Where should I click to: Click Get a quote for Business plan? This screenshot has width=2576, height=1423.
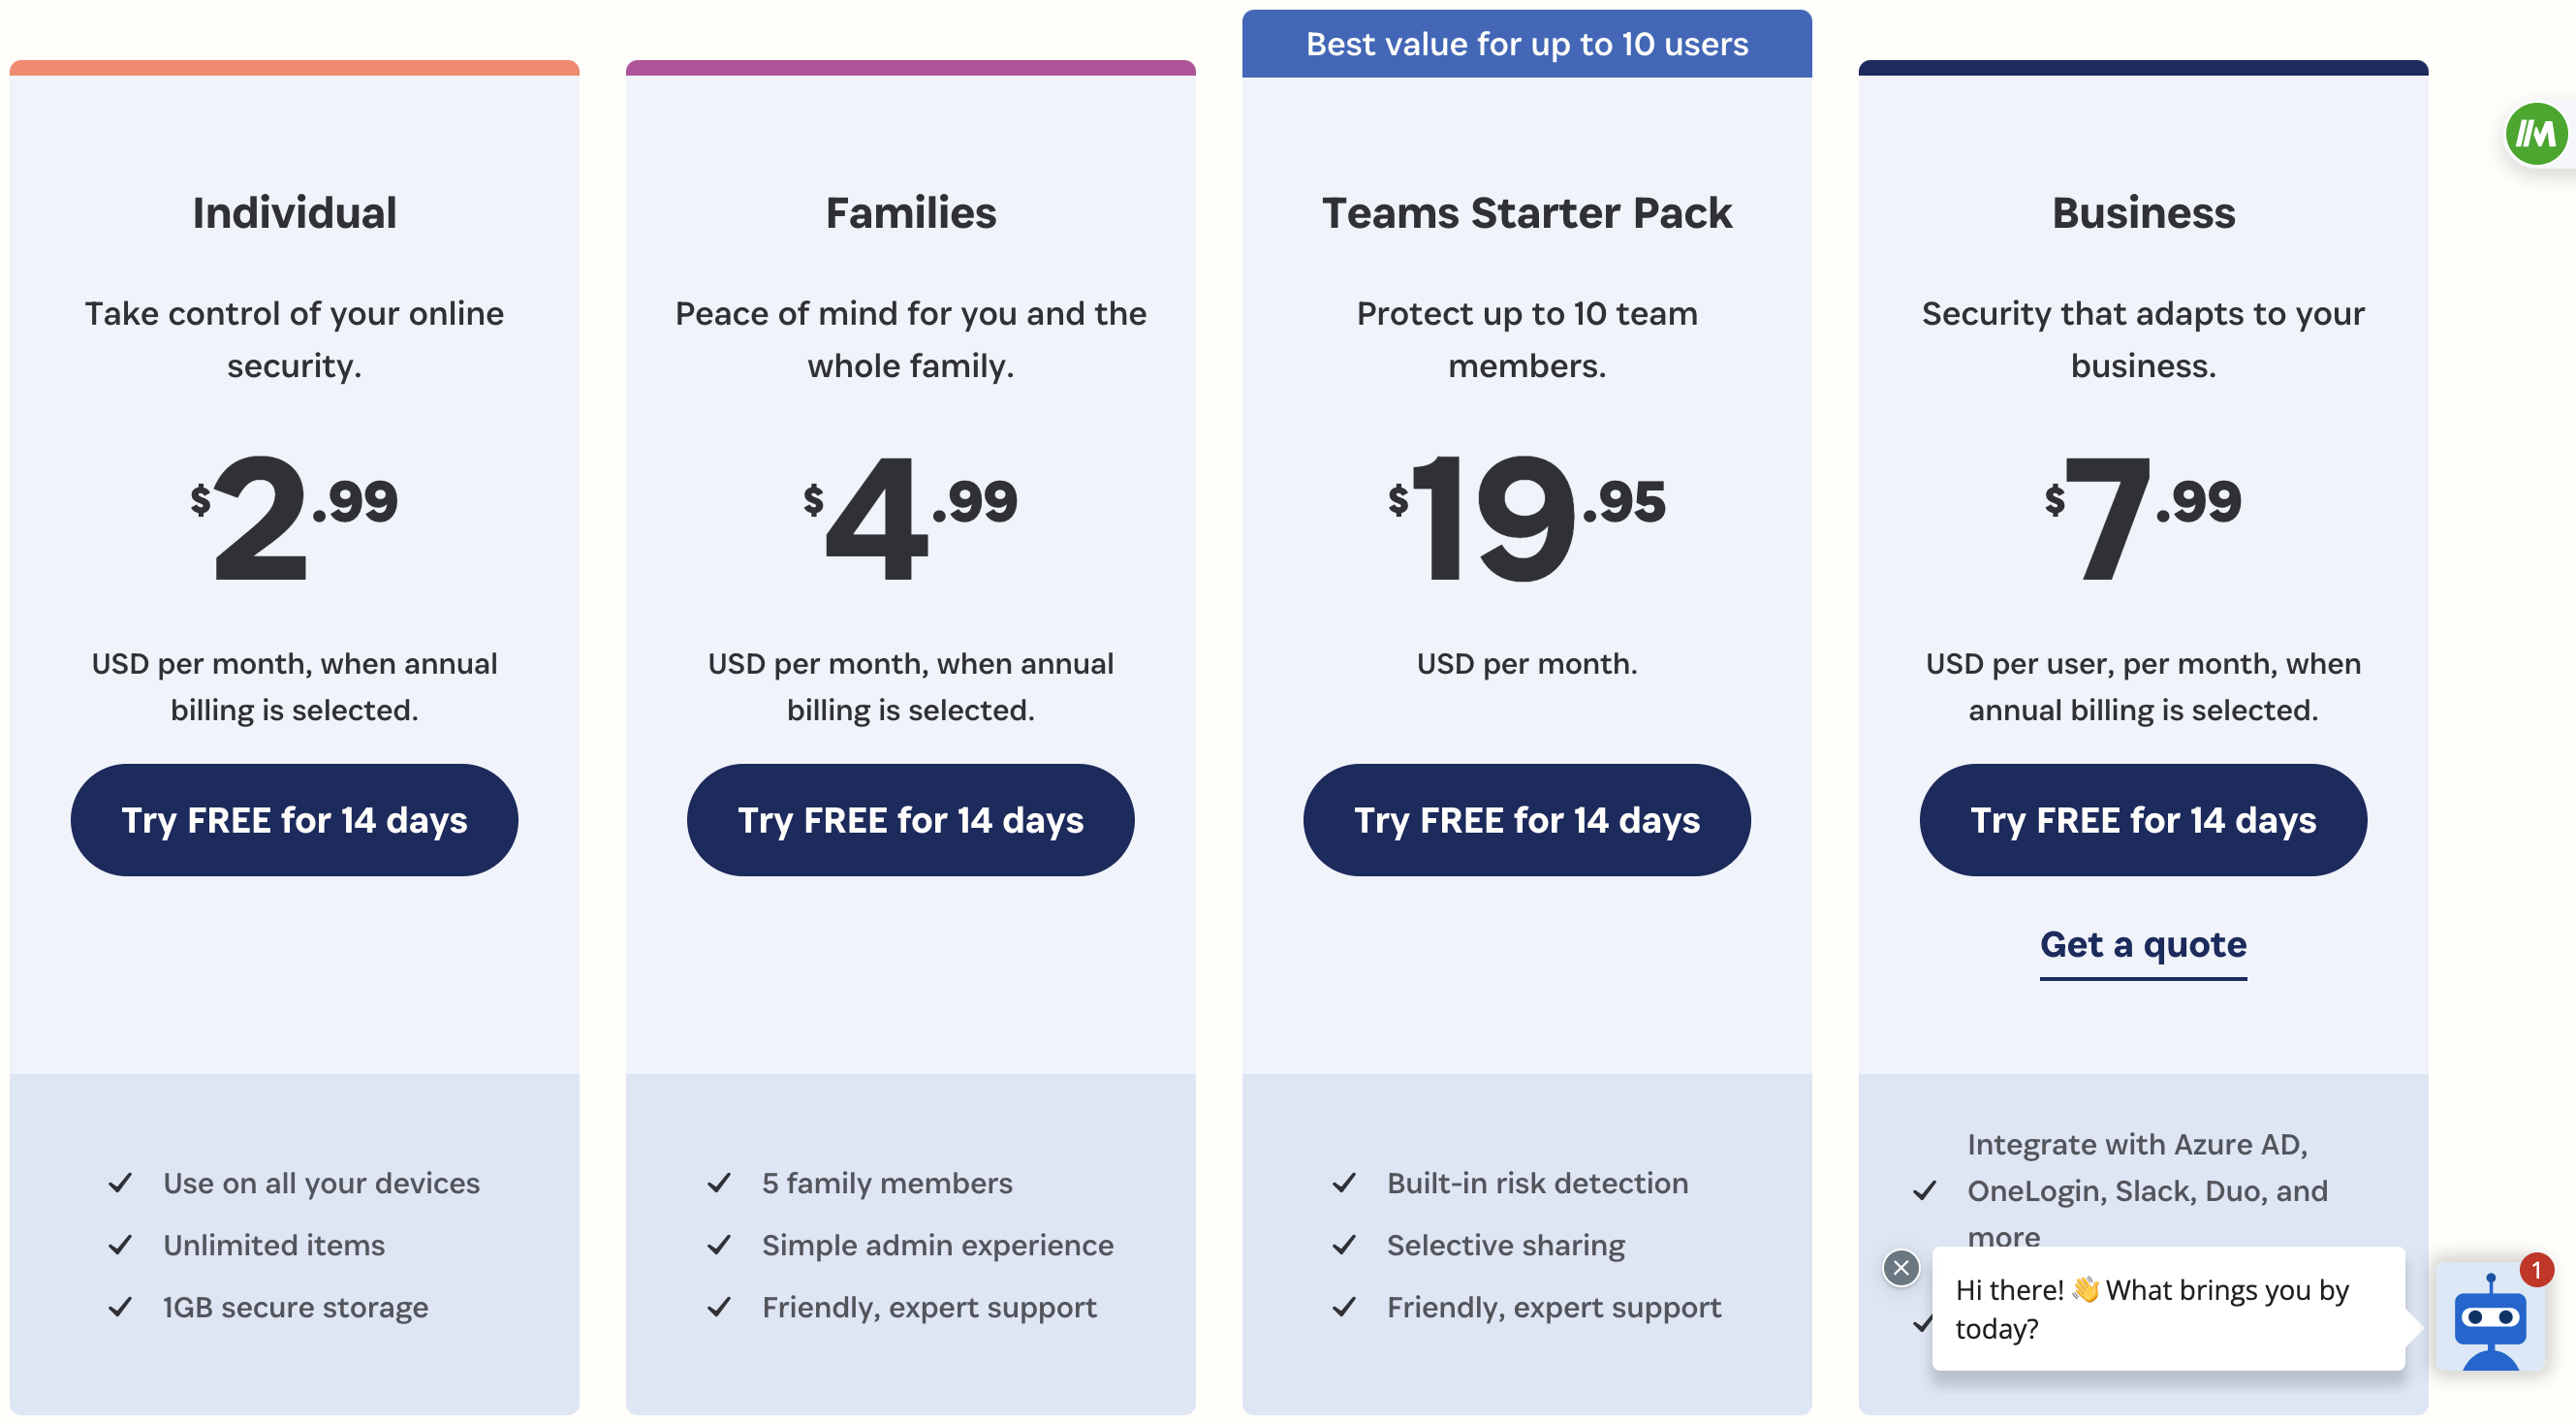pos(2144,943)
